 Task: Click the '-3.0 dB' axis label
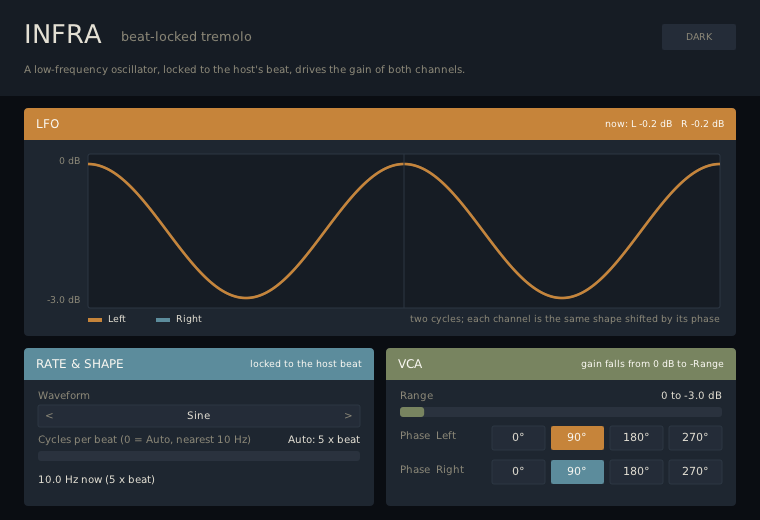click(x=63, y=300)
